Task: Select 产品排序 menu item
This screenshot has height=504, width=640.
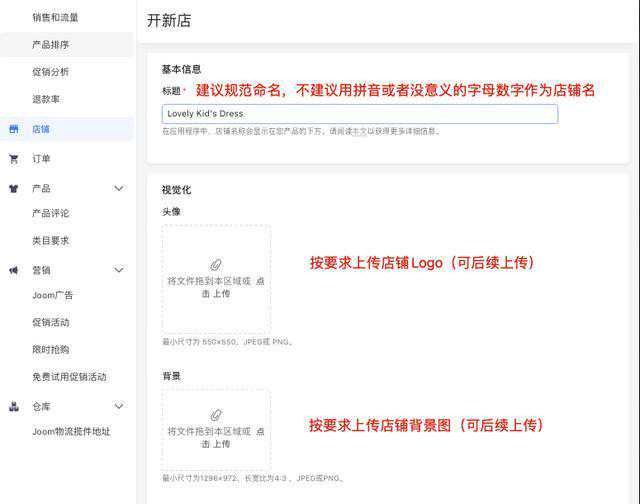Action: [x=51, y=45]
